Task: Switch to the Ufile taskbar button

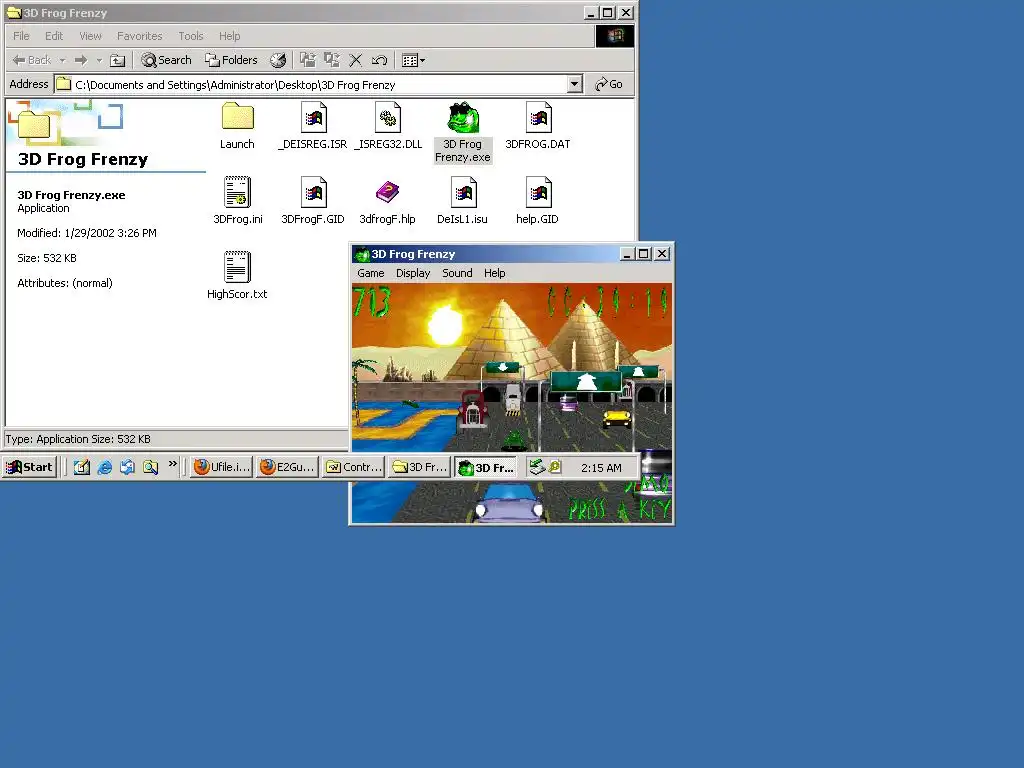Action: point(221,467)
